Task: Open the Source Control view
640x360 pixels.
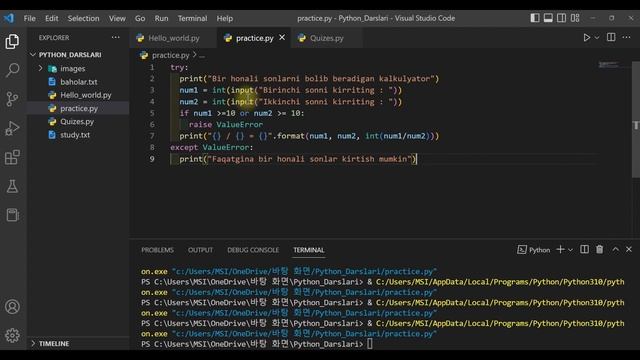Action: click(x=12, y=99)
